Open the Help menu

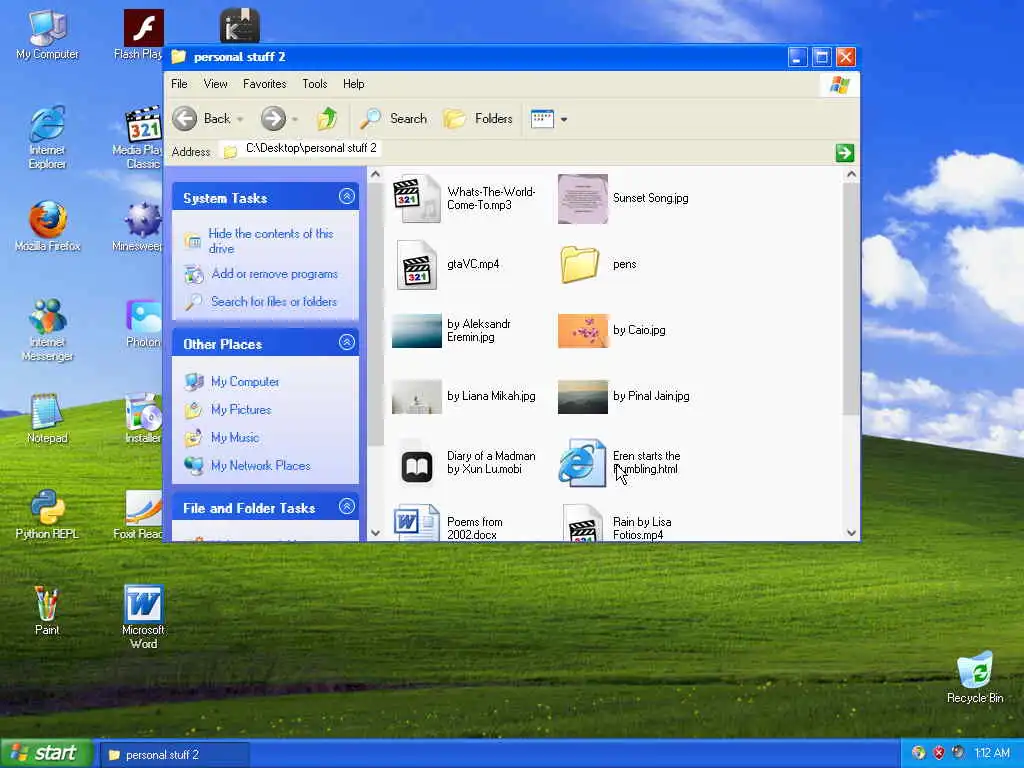coord(353,84)
